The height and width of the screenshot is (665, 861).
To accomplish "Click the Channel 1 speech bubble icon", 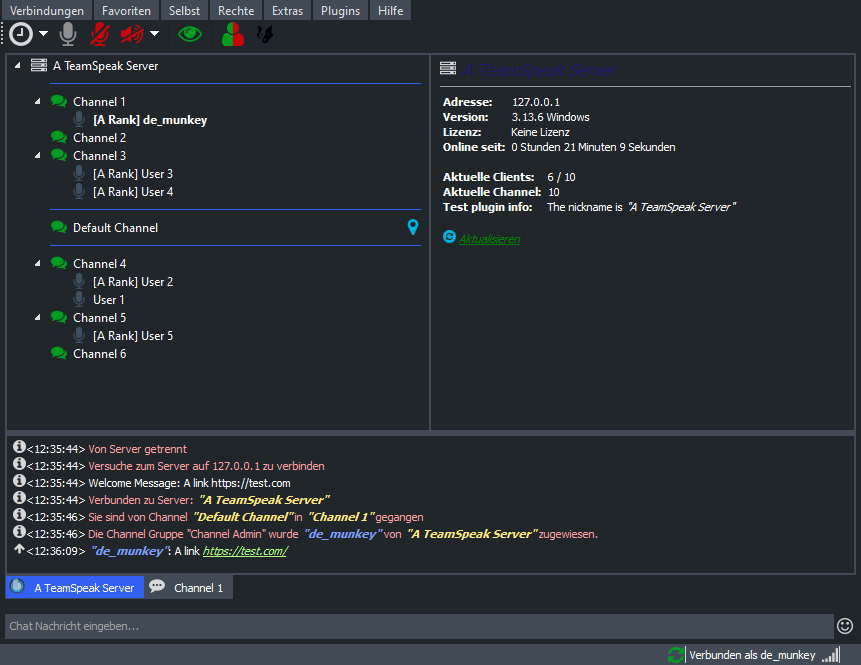I will [59, 101].
